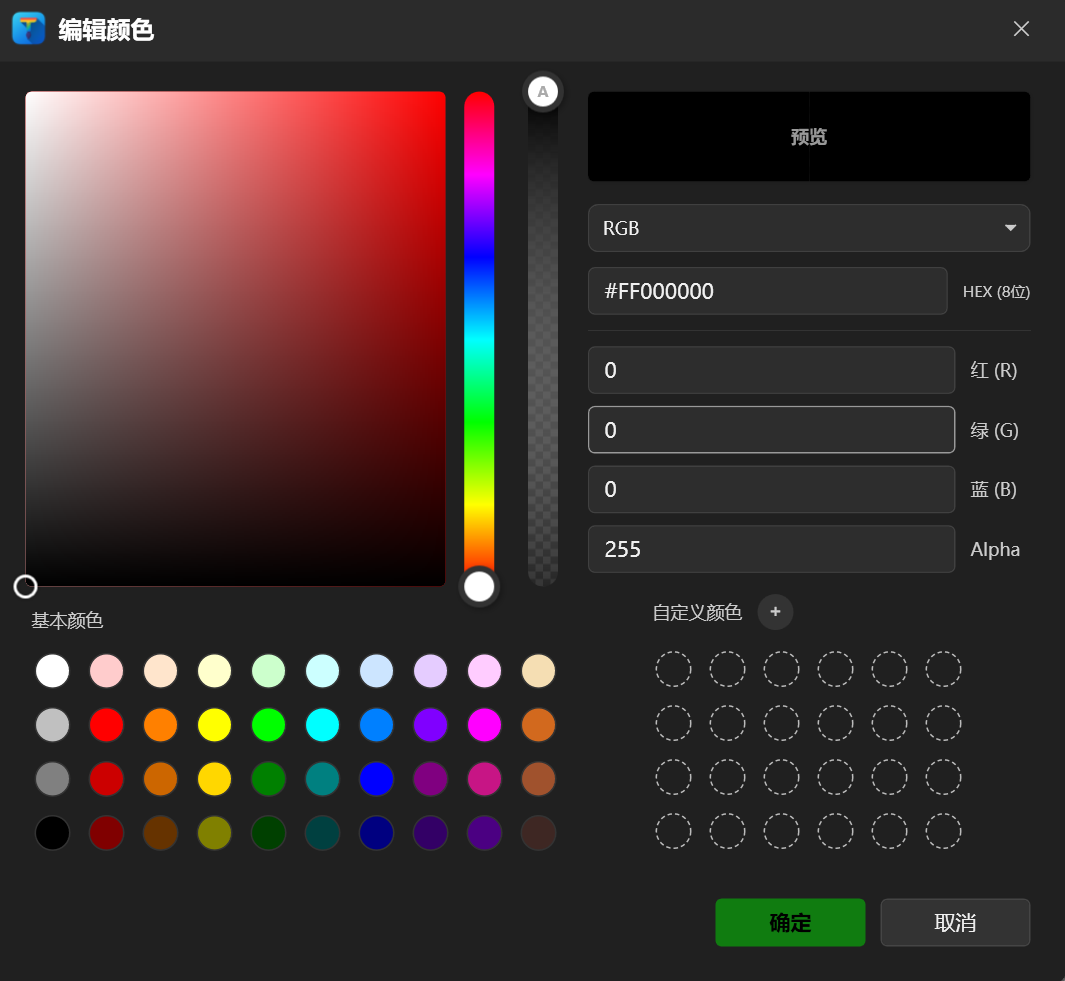This screenshot has height=981, width=1065.
Task: Click the Alpha value input field
Action: [x=771, y=549]
